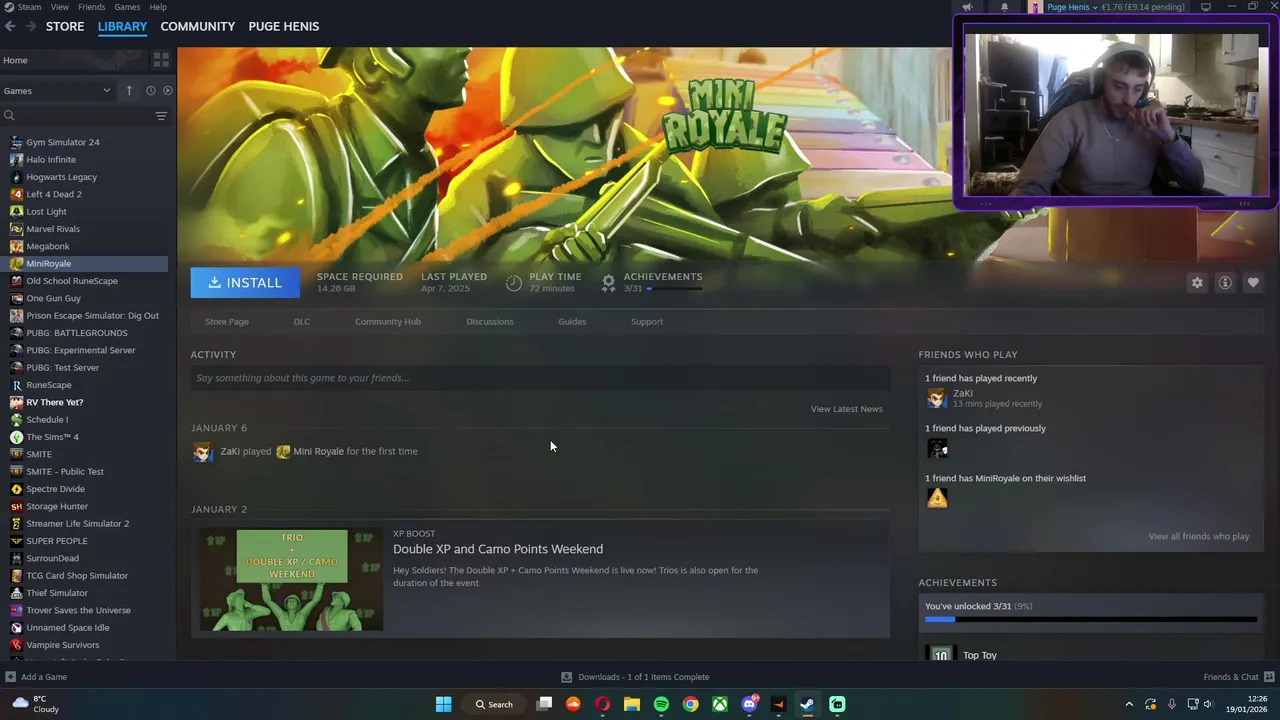Open the Guides link
The width and height of the screenshot is (1280, 720).
click(572, 322)
